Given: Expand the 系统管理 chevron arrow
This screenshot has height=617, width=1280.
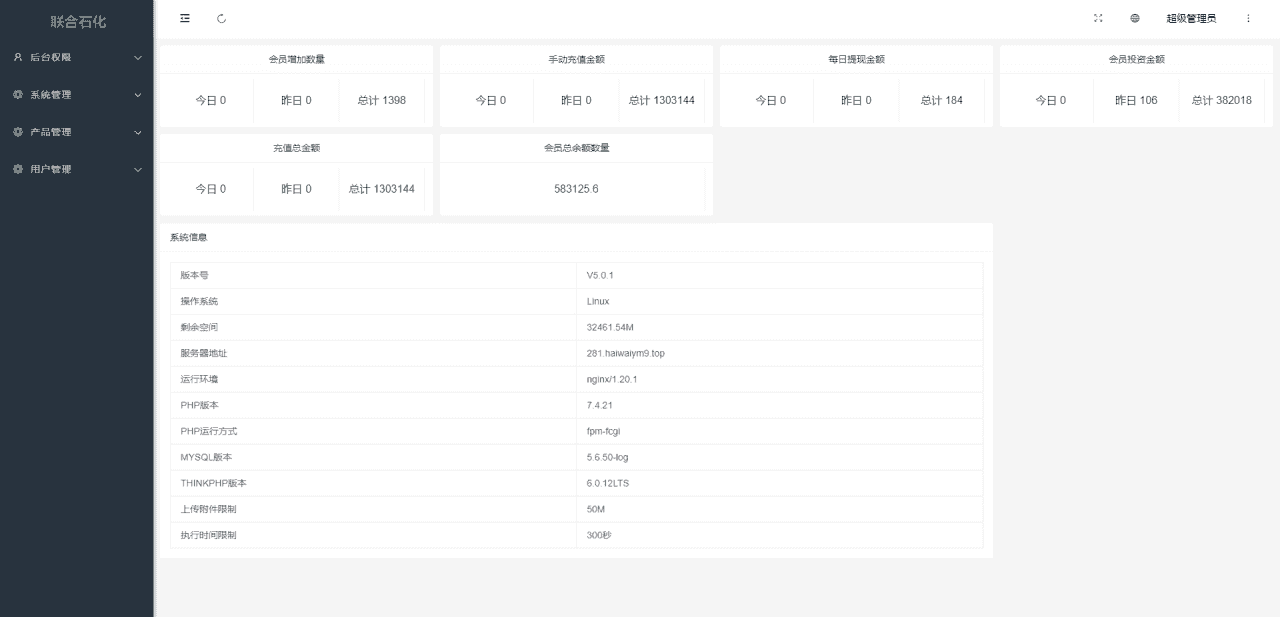Looking at the screenshot, I should [x=138, y=95].
